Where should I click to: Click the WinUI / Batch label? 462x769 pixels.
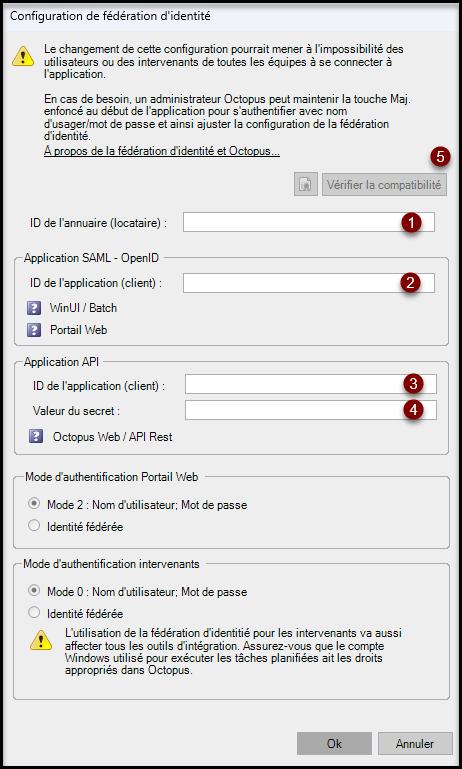[x=83, y=308]
